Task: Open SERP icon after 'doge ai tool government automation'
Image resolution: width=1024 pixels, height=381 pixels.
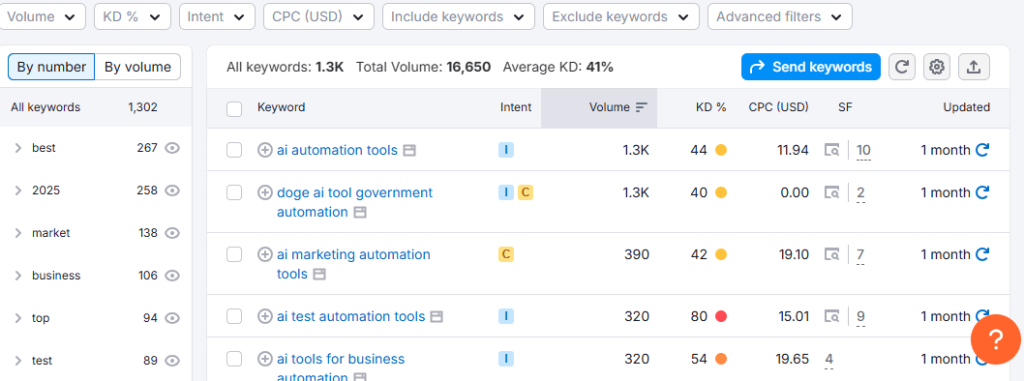Action: (x=360, y=212)
